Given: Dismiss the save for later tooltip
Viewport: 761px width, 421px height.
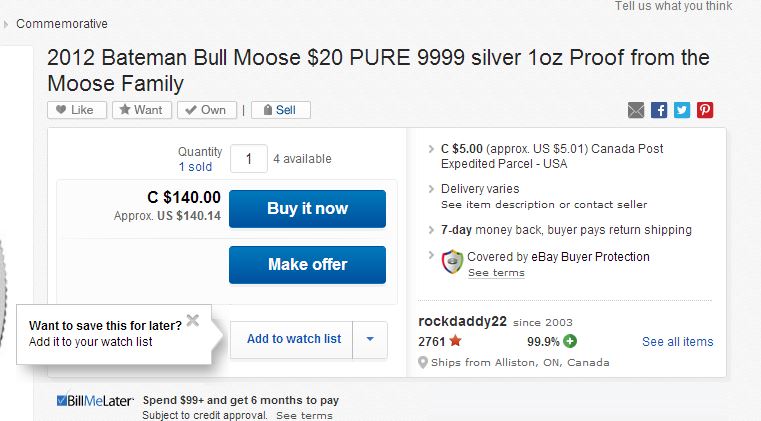Looking at the screenshot, I should click(193, 320).
